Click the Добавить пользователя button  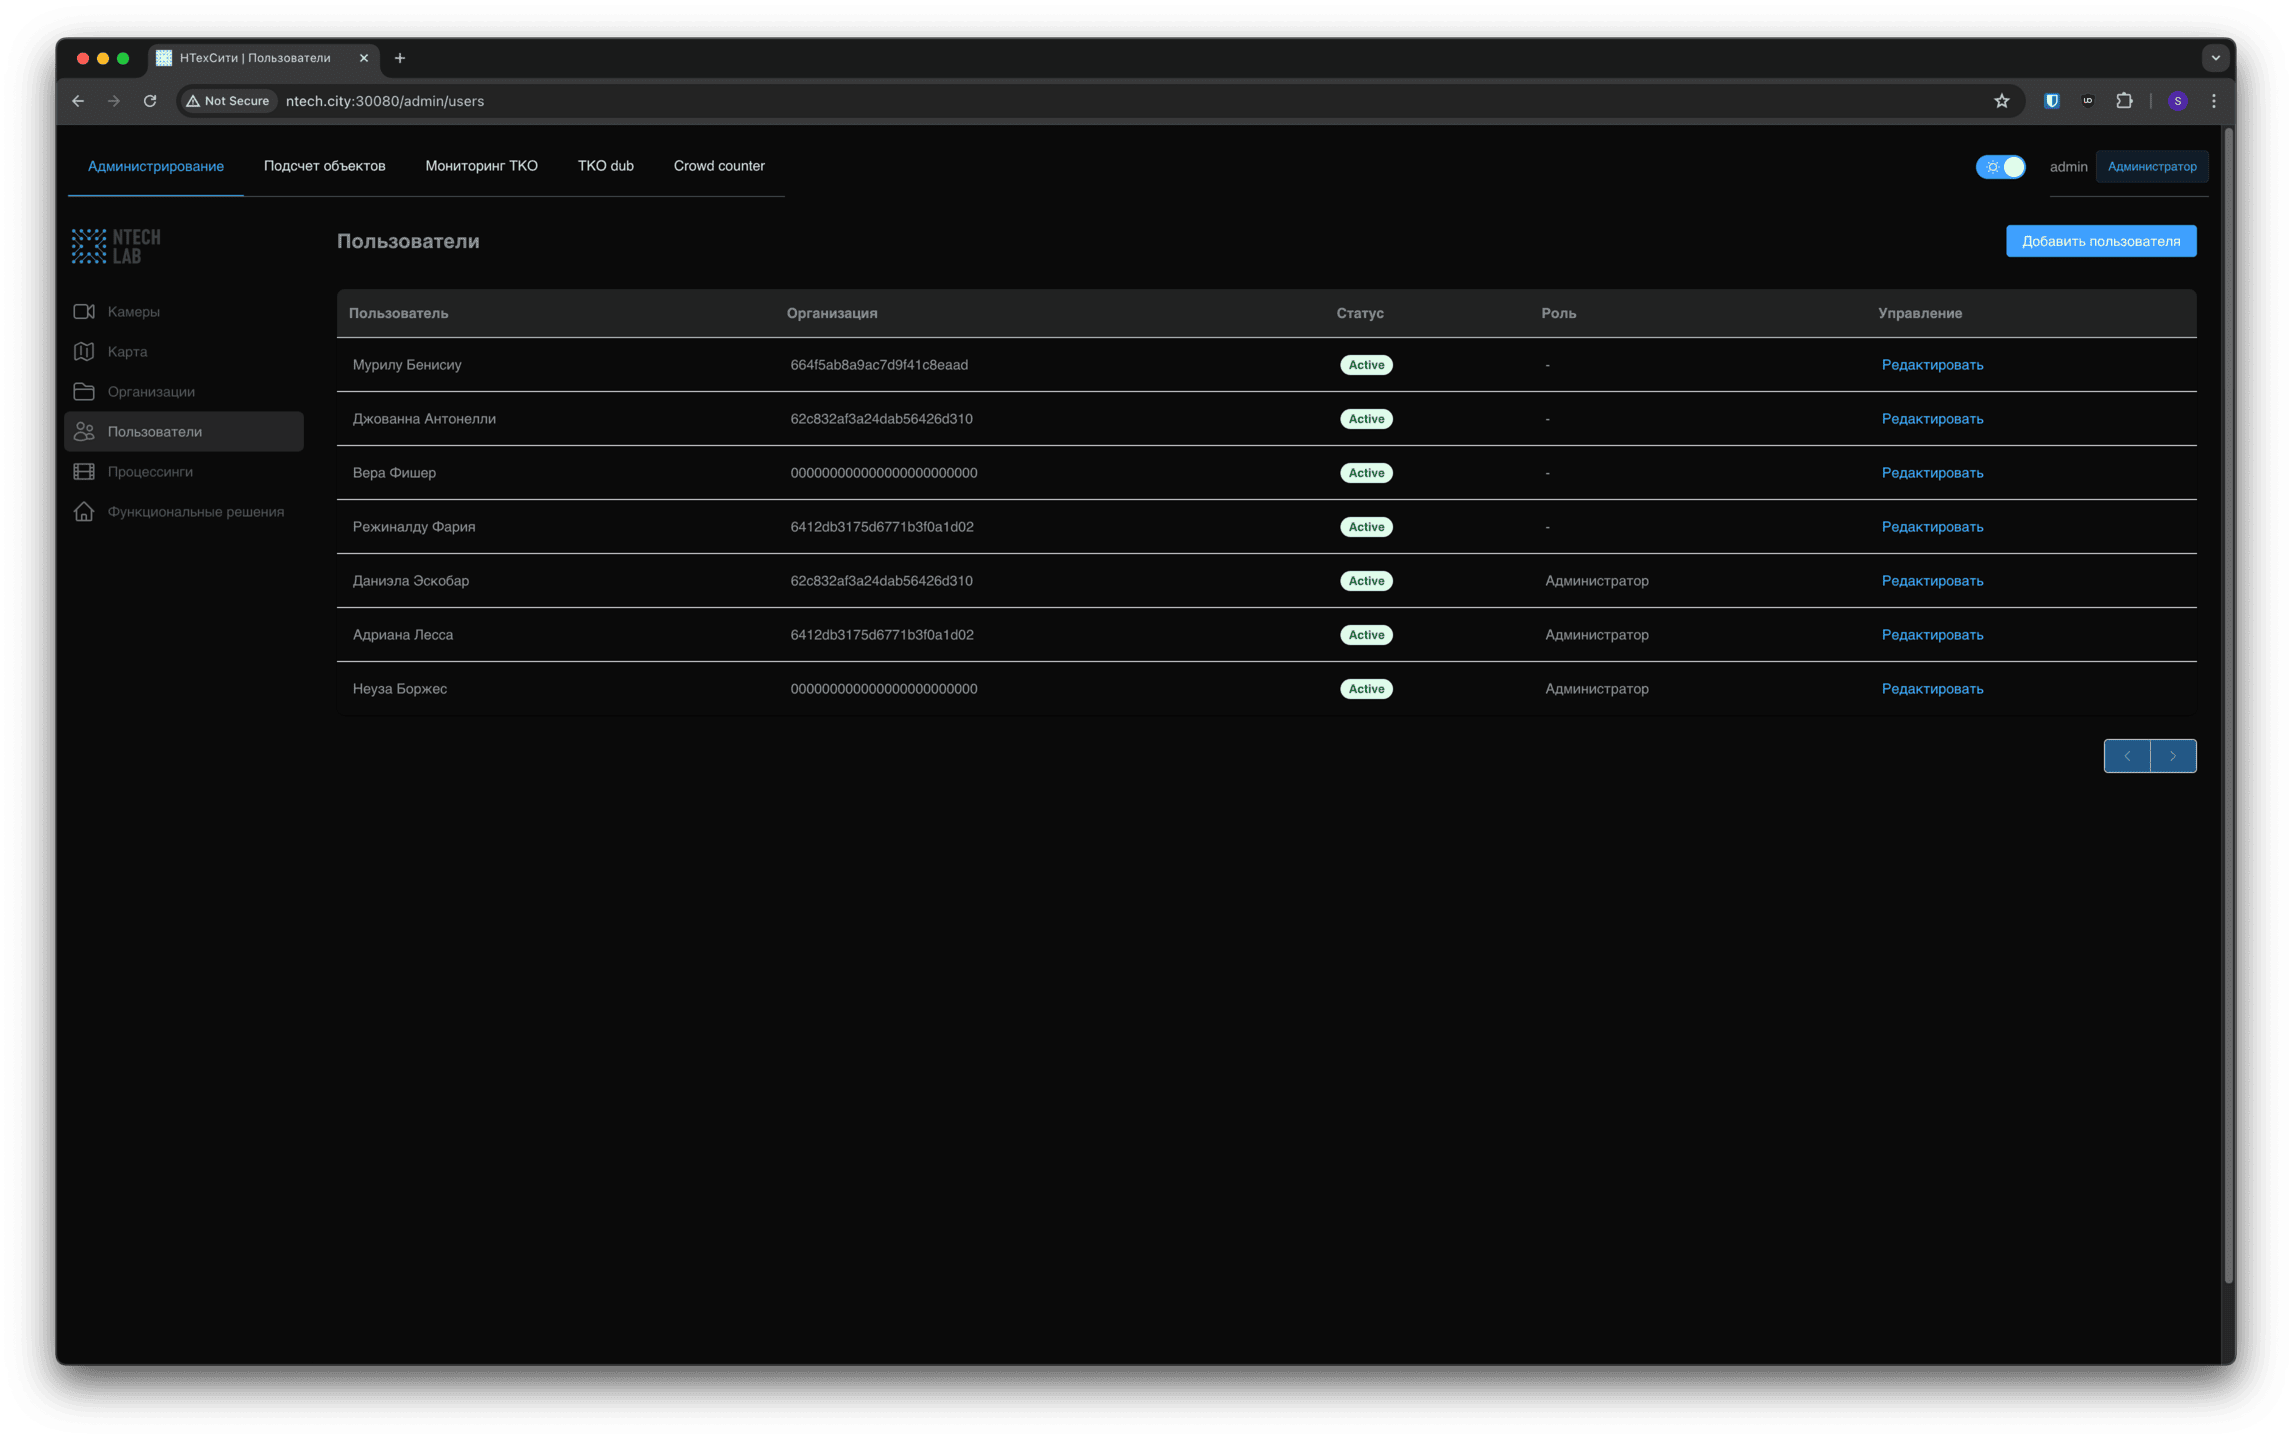(x=2100, y=241)
